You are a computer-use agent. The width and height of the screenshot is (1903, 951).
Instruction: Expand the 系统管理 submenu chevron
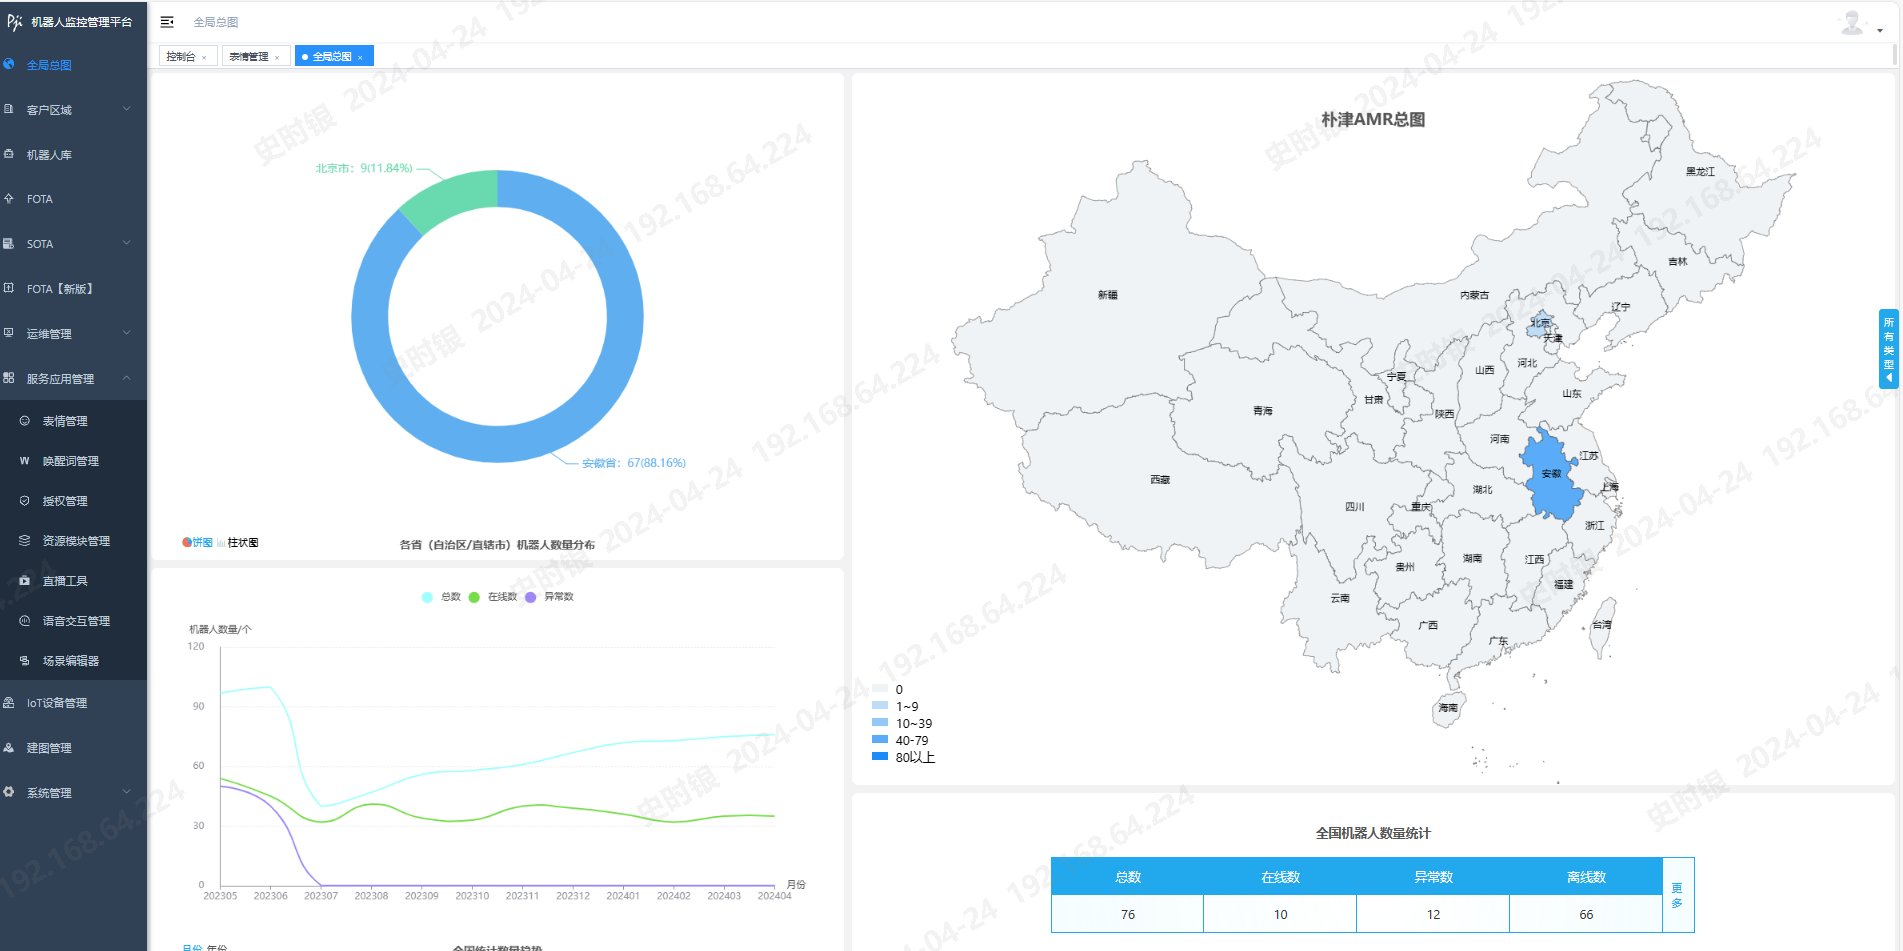tap(126, 792)
